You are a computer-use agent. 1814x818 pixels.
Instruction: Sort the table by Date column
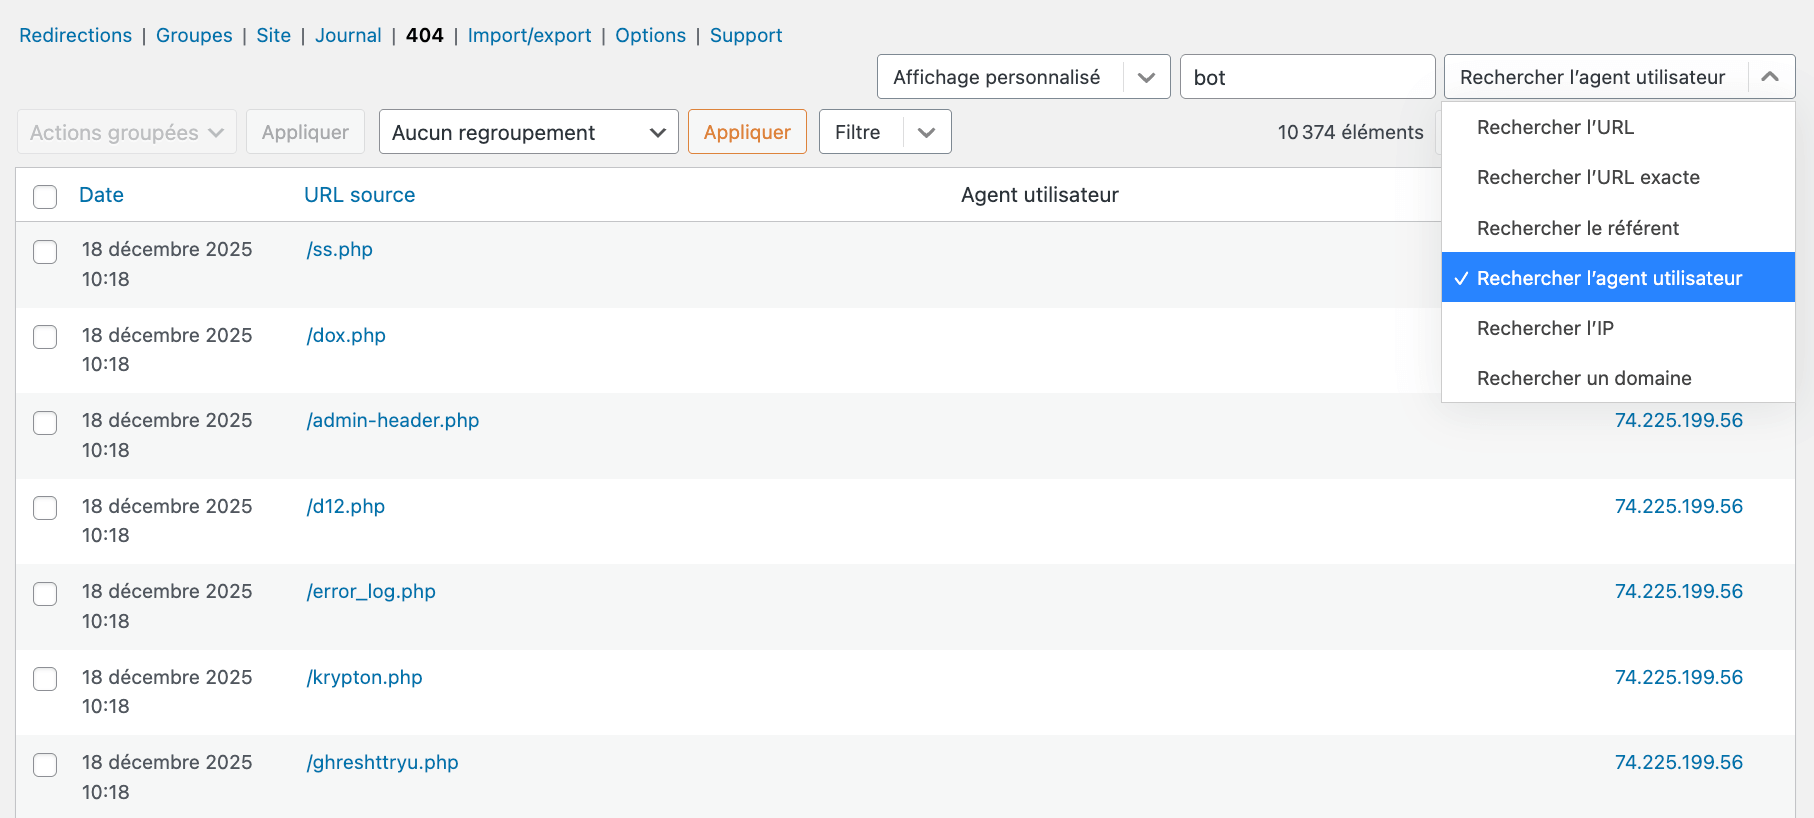coord(101,195)
